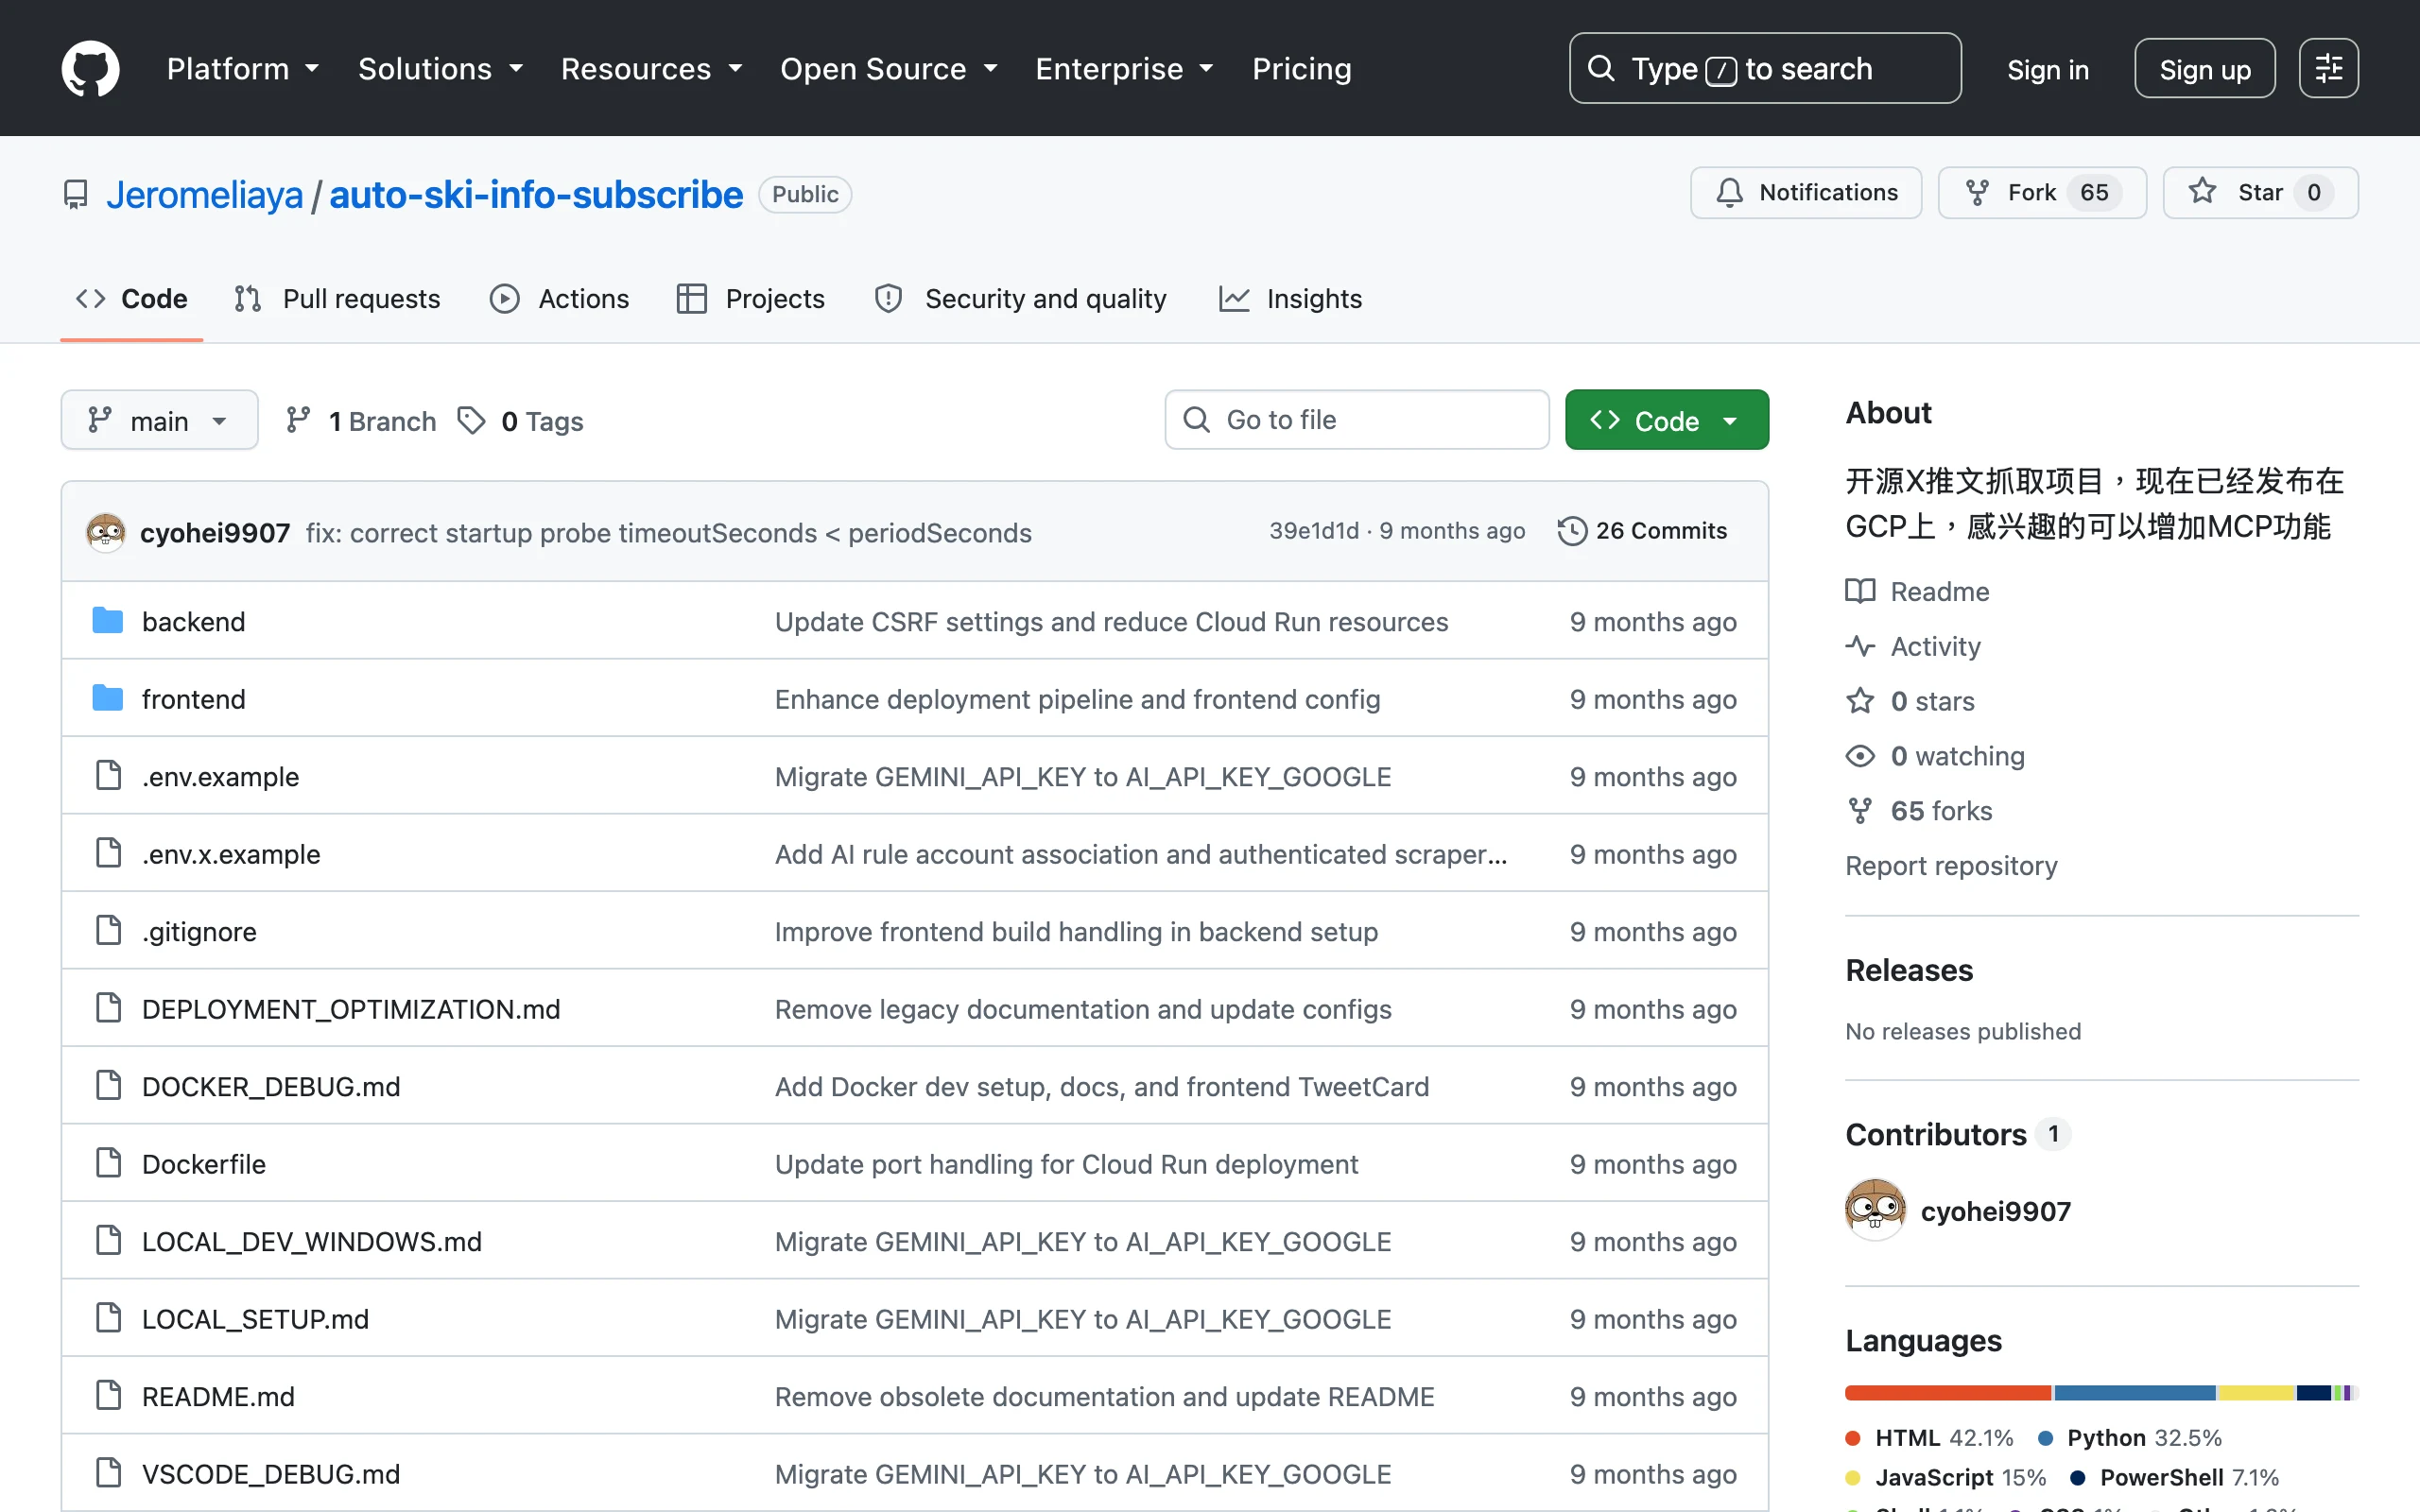Screen dimensions: 2420x1512
Task: Click the file icon for .env.x.example
Action: point(108,853)
